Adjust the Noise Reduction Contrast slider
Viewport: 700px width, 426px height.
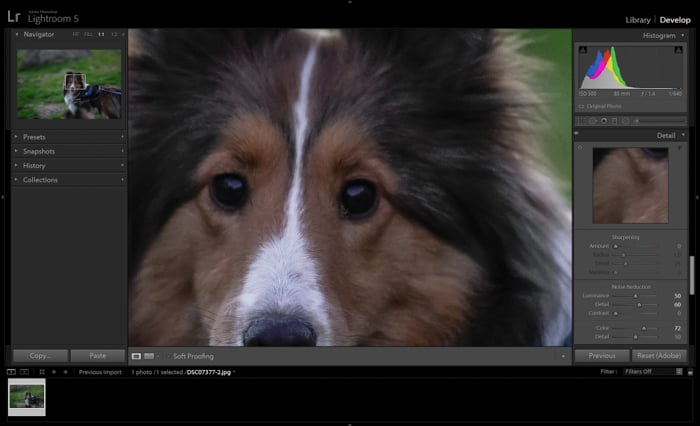[x=616, y=313]
